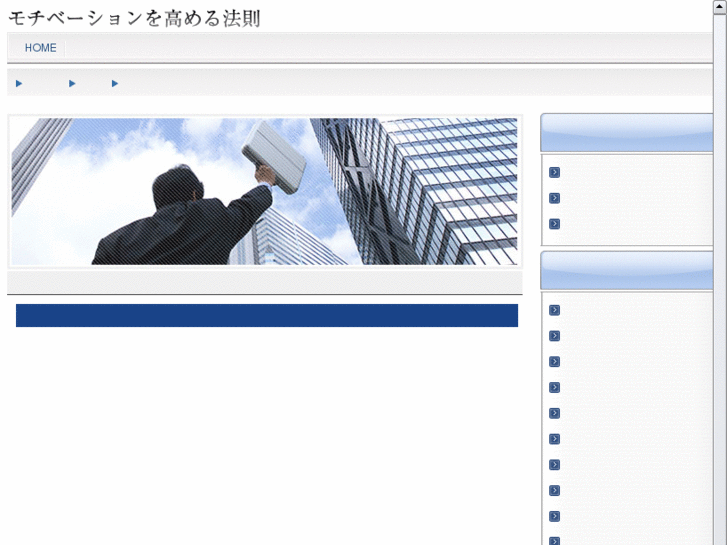Image resolution: width=727 pixels, height=545 pixels.
Task: Click the sixth arrow bullet in the lower sidebar list
Action: pyautogui.click(x=554, y=439)
